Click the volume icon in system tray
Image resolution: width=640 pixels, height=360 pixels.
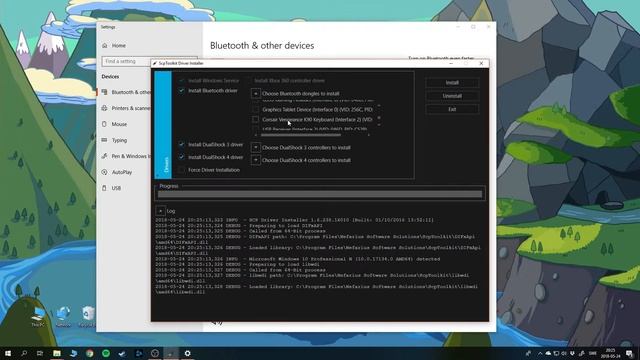[564, 353]
